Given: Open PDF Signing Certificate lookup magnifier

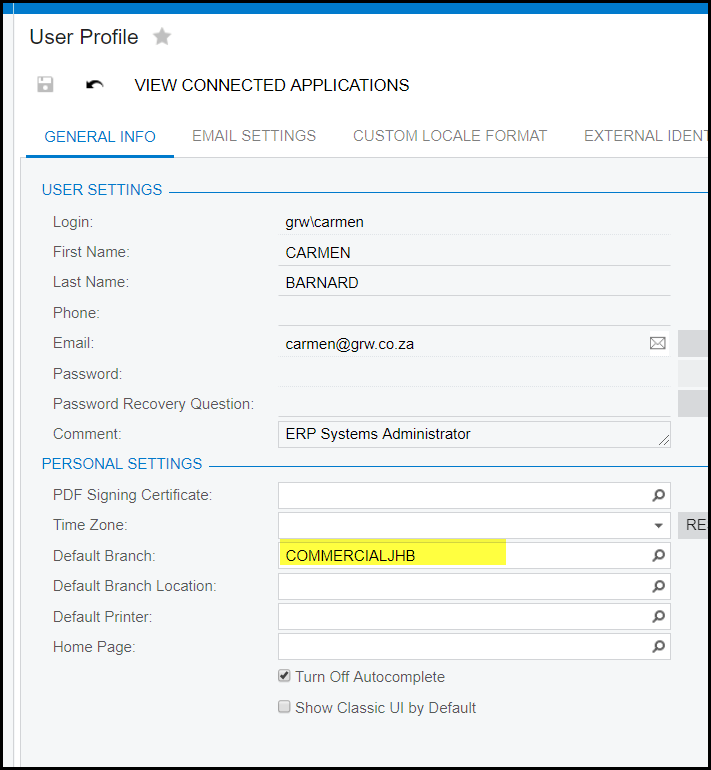Looking at the screenshot, I should pyautogui.click(x=658, y=495).
